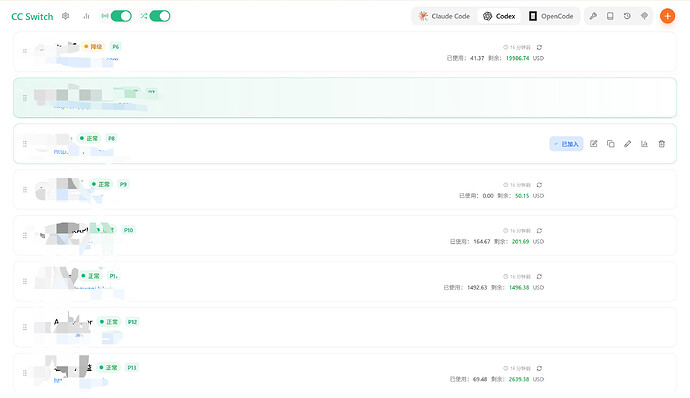Click the rightmost gray icon in top toolbar

click(644, 16)
